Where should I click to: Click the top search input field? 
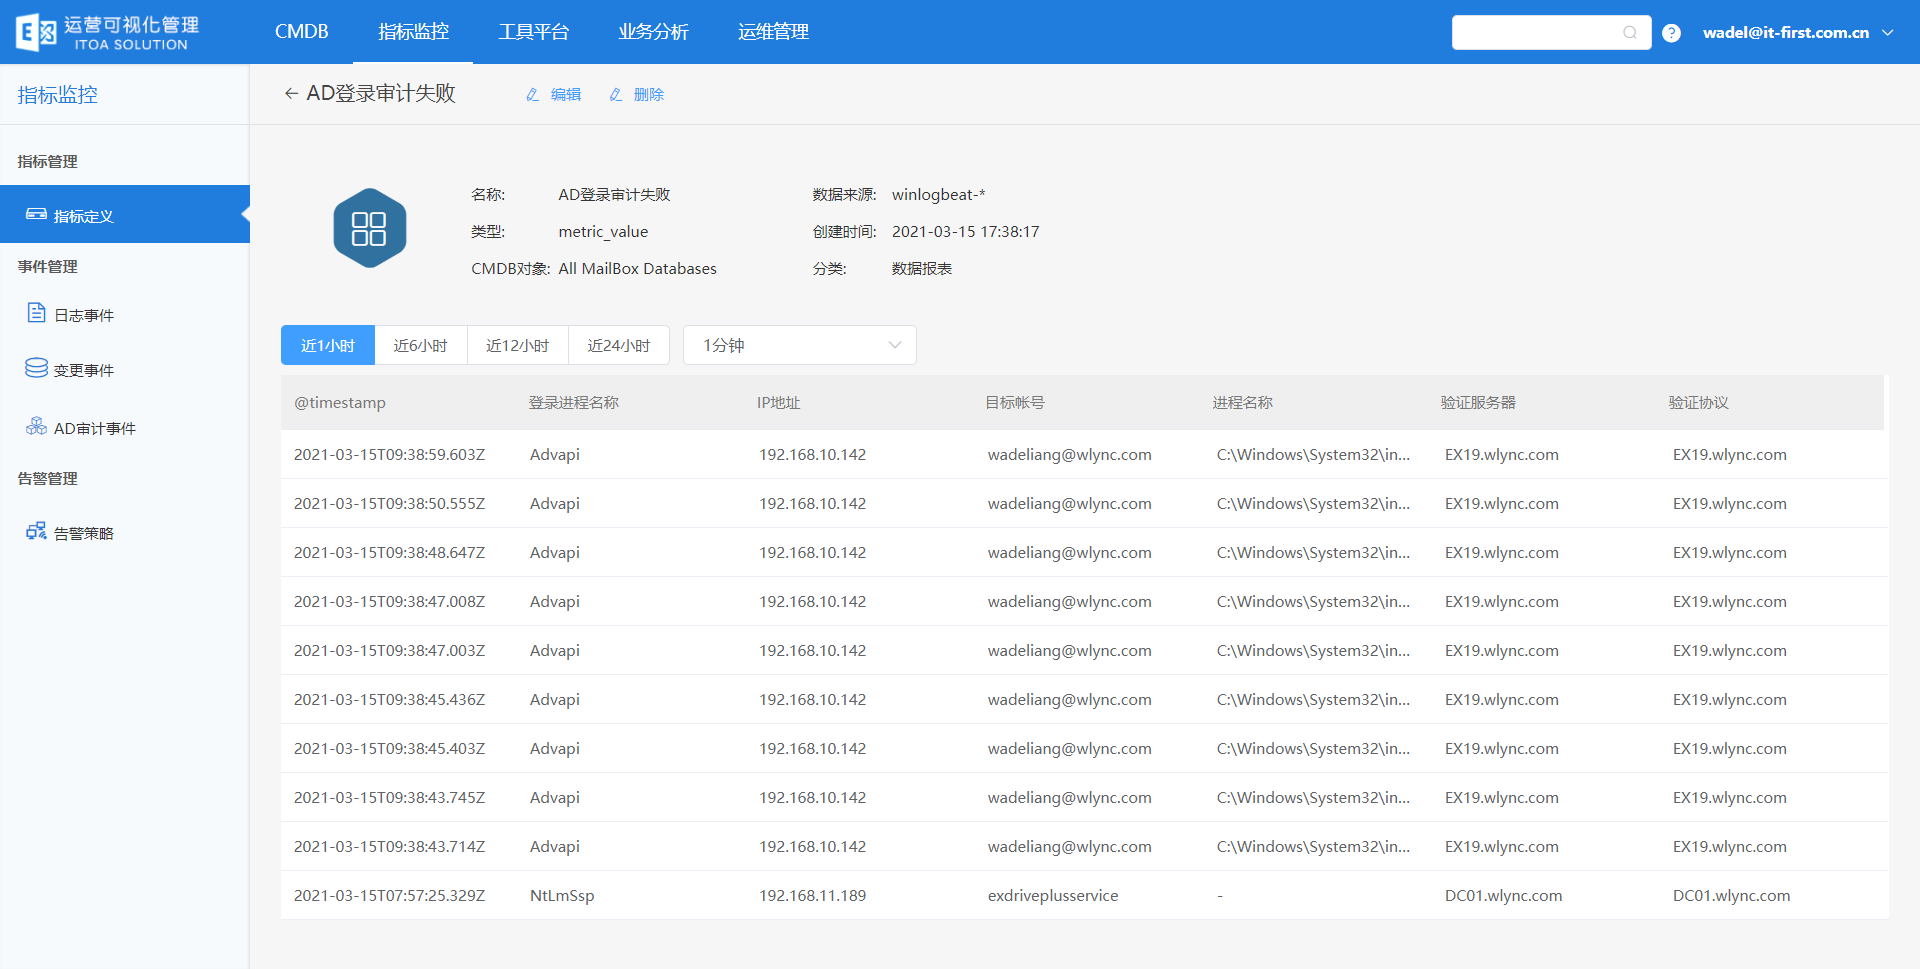[x=1551, y=33]
